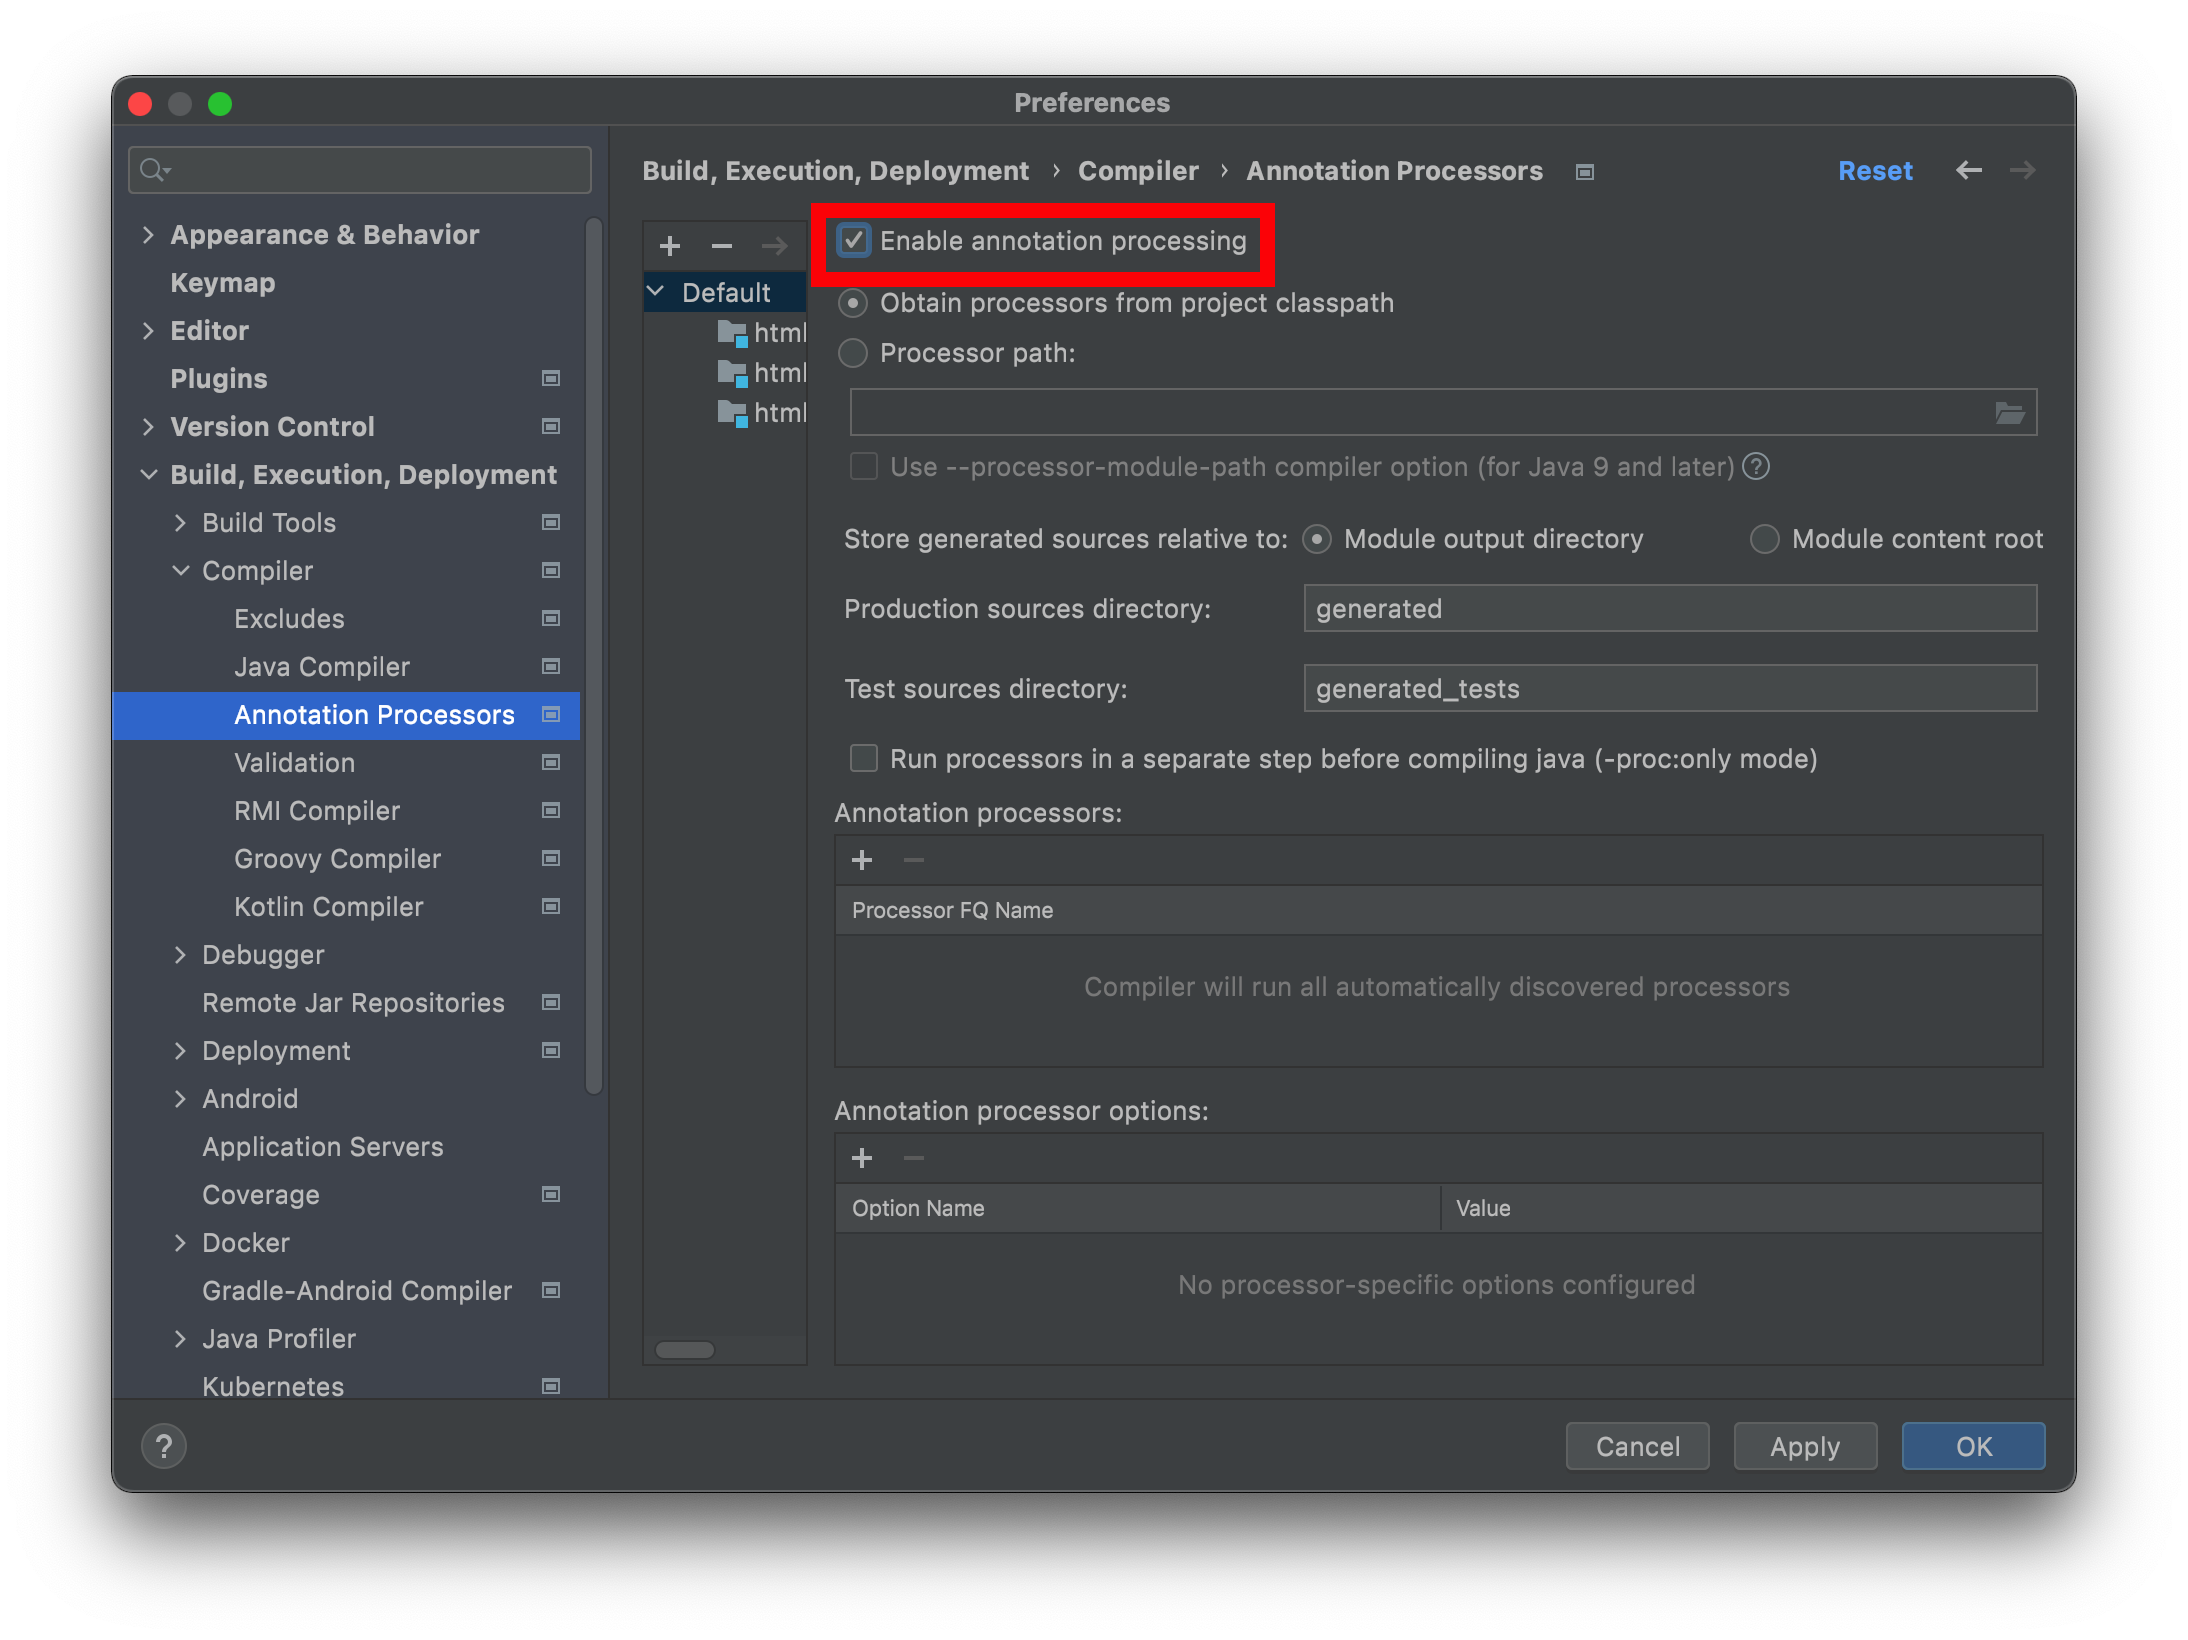The width and height of the screenshot is (2188, 1640).
Task: Collapse the Compiler tree node
Action: [181, 571]
